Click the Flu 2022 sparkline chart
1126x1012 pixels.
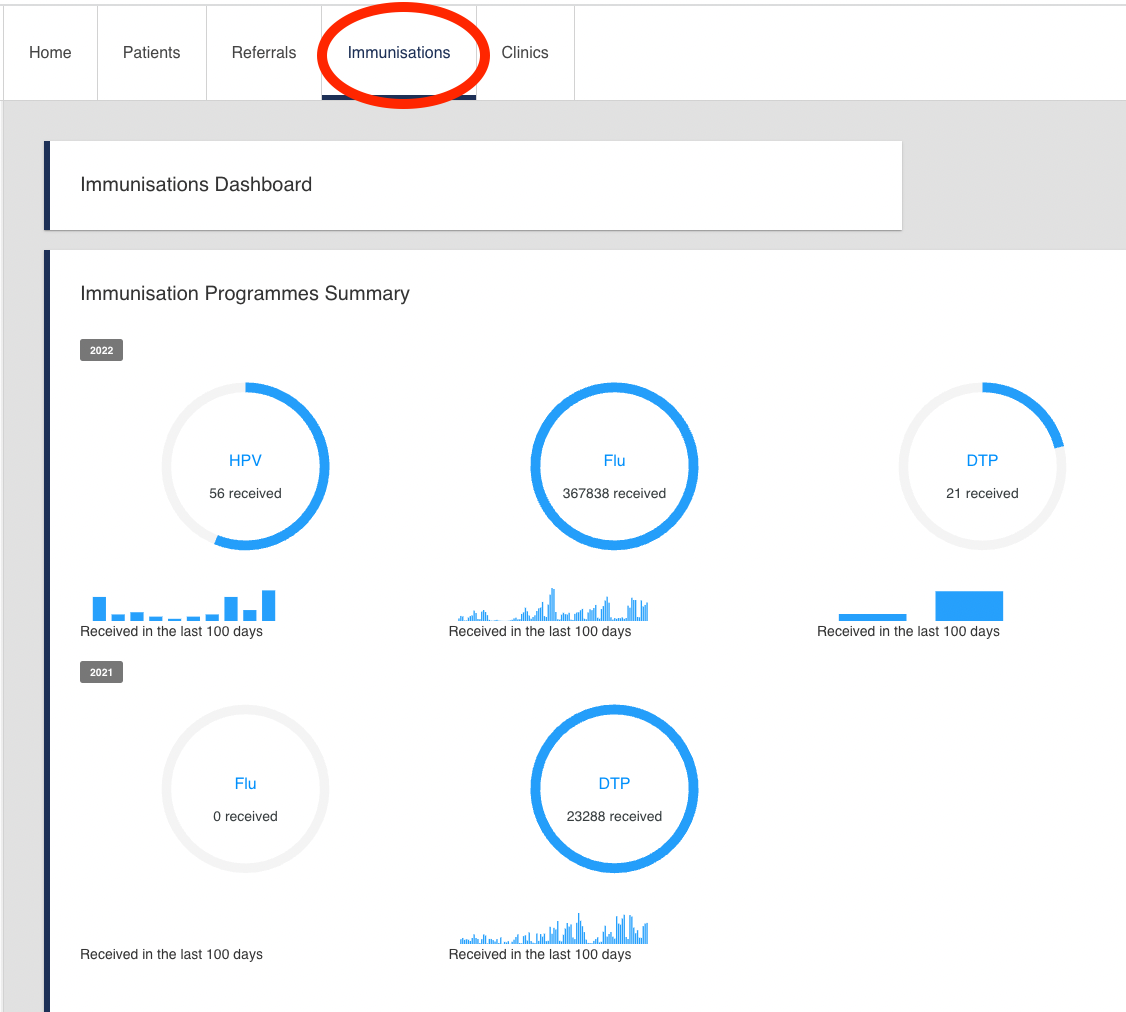coord(553,606)
